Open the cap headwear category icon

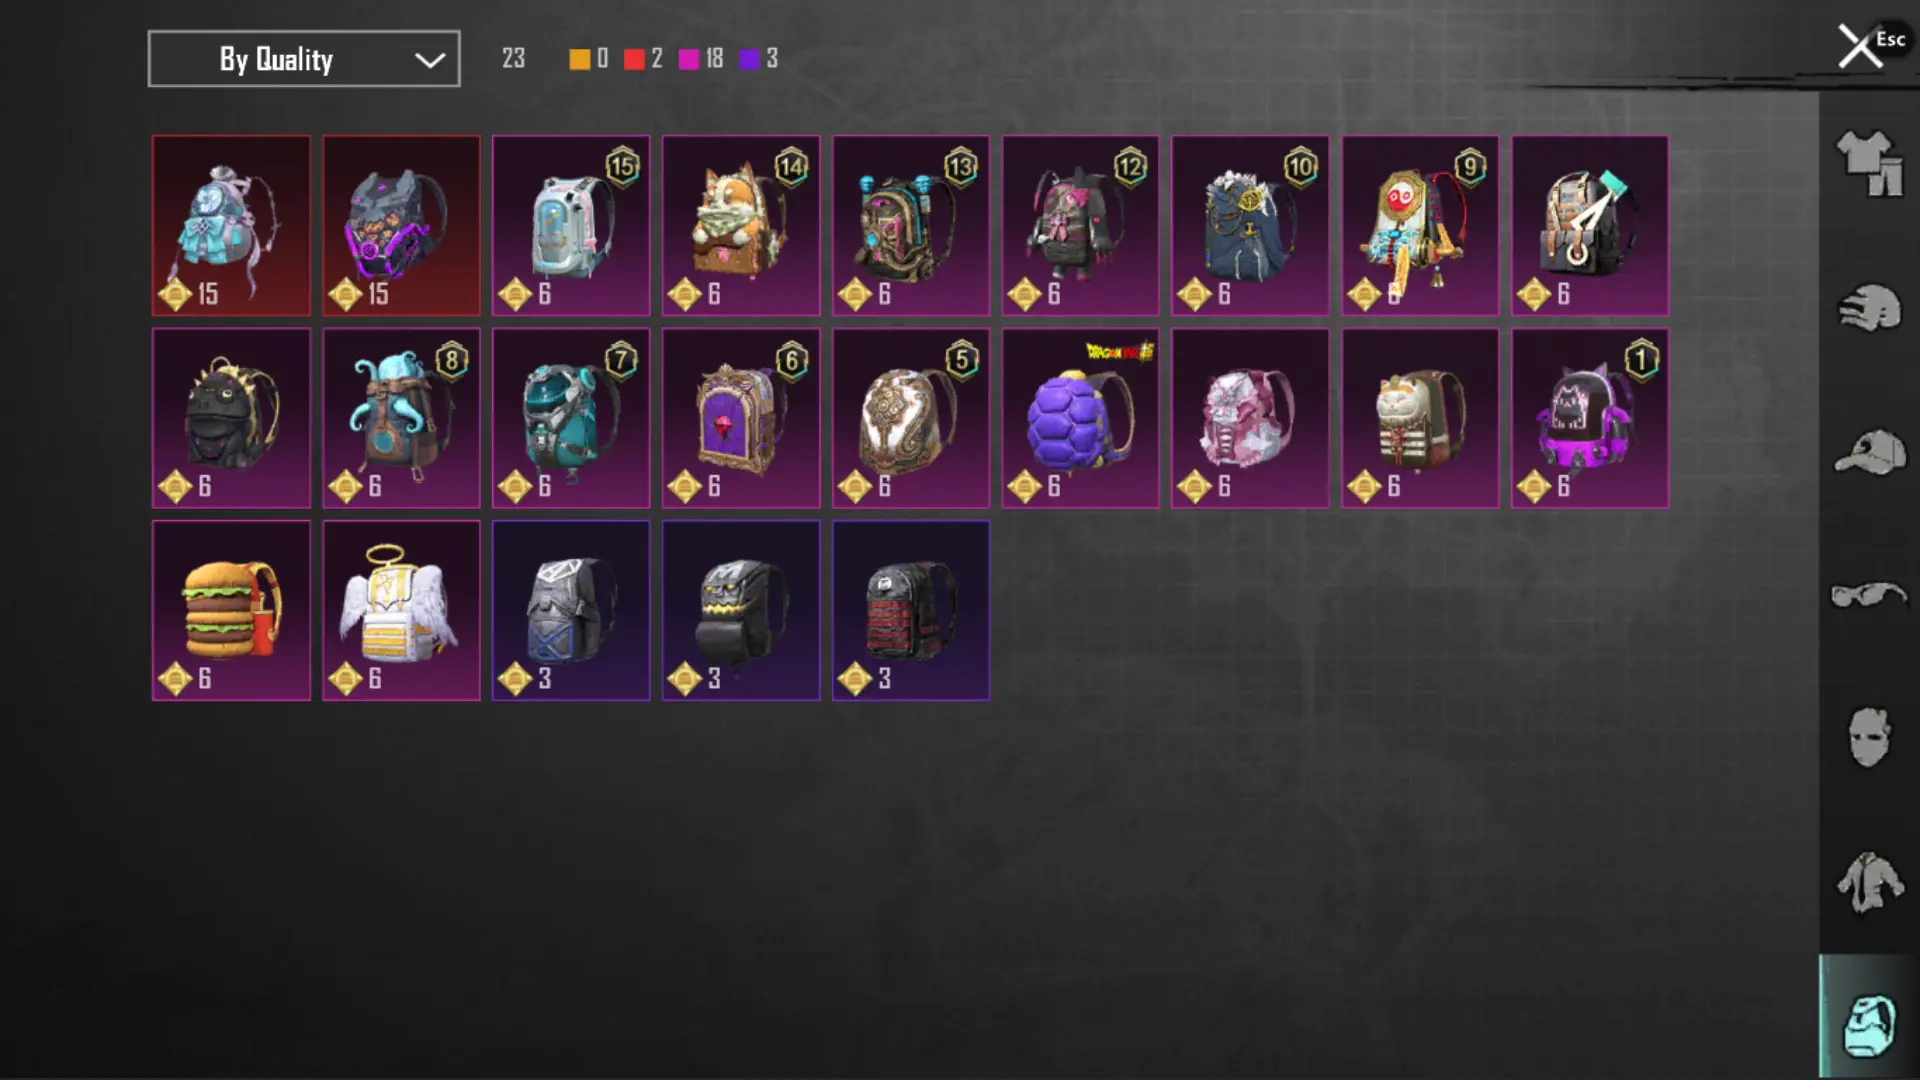tap(1869, 452)
